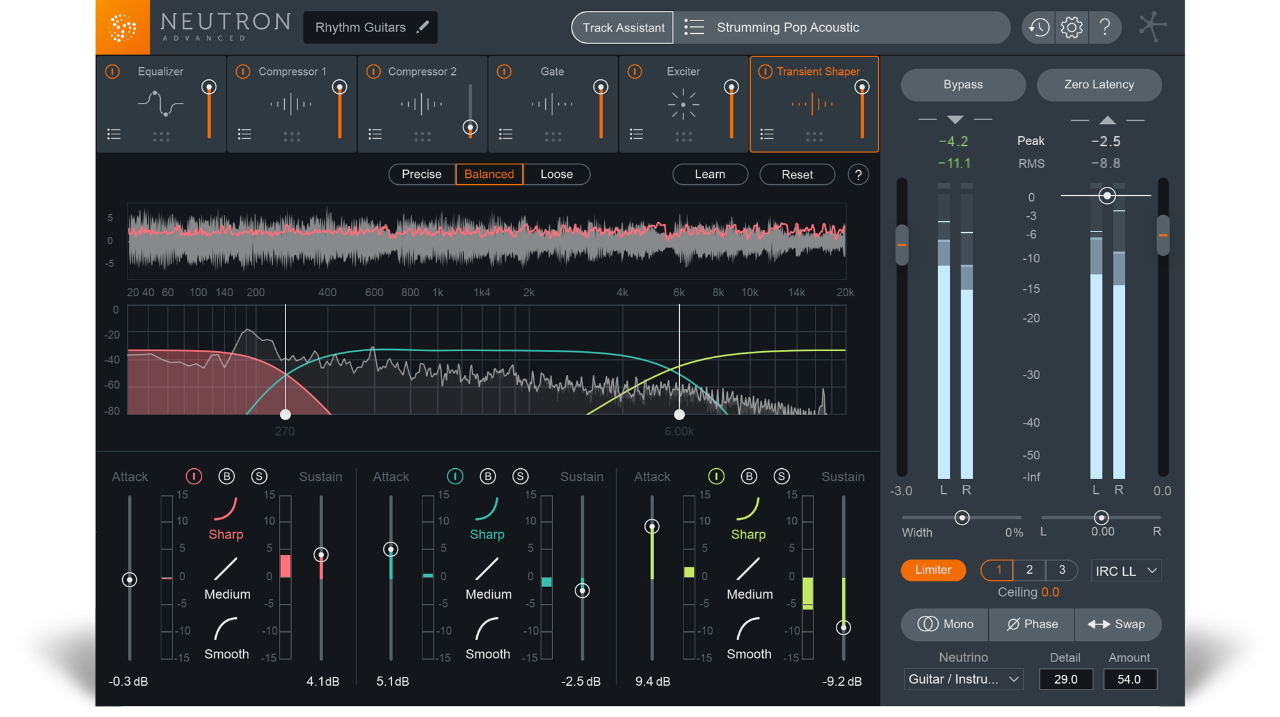This screenshot has width=1280, height=717.
Task: Open settings gear icon
Action: coord(1071,27)
